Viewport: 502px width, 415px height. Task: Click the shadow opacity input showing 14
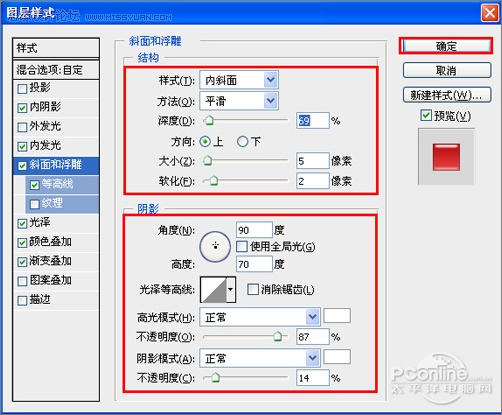click(x=313, y=378)
